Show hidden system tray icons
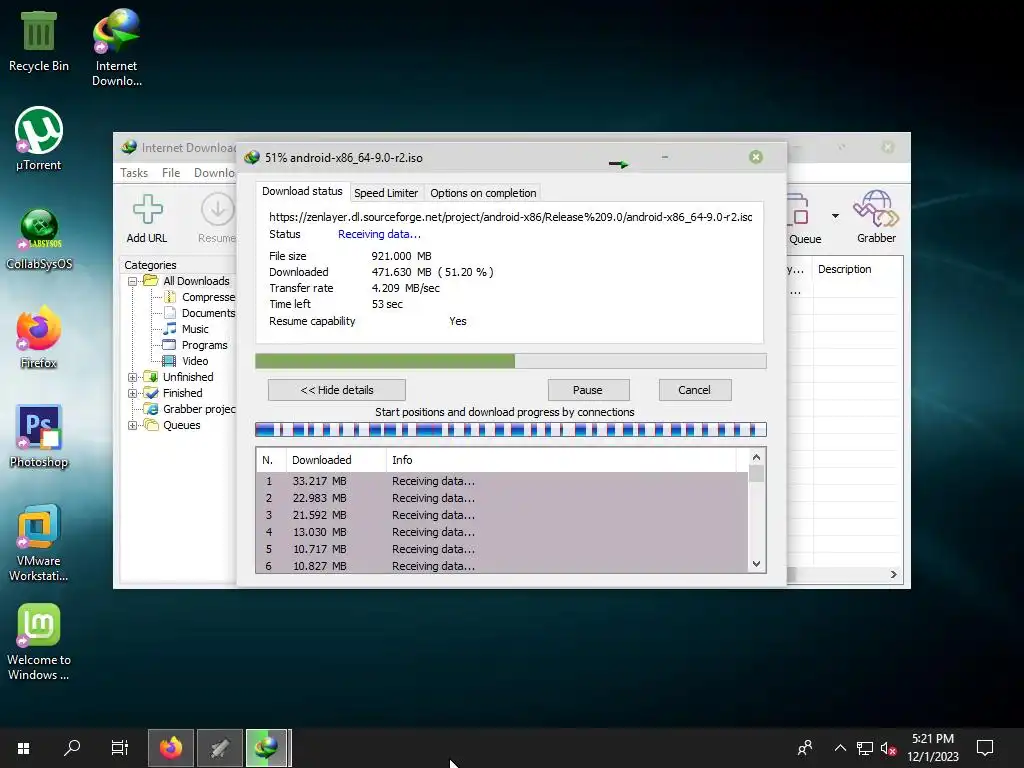Screen dimensions: 1024x768 (x=840, y=748)
